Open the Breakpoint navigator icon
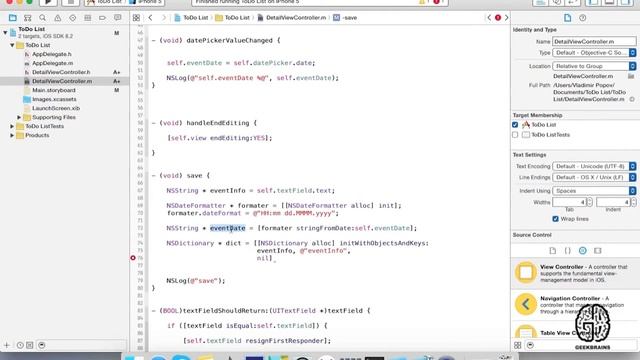The image size is (640, 360). coord(102,18)
